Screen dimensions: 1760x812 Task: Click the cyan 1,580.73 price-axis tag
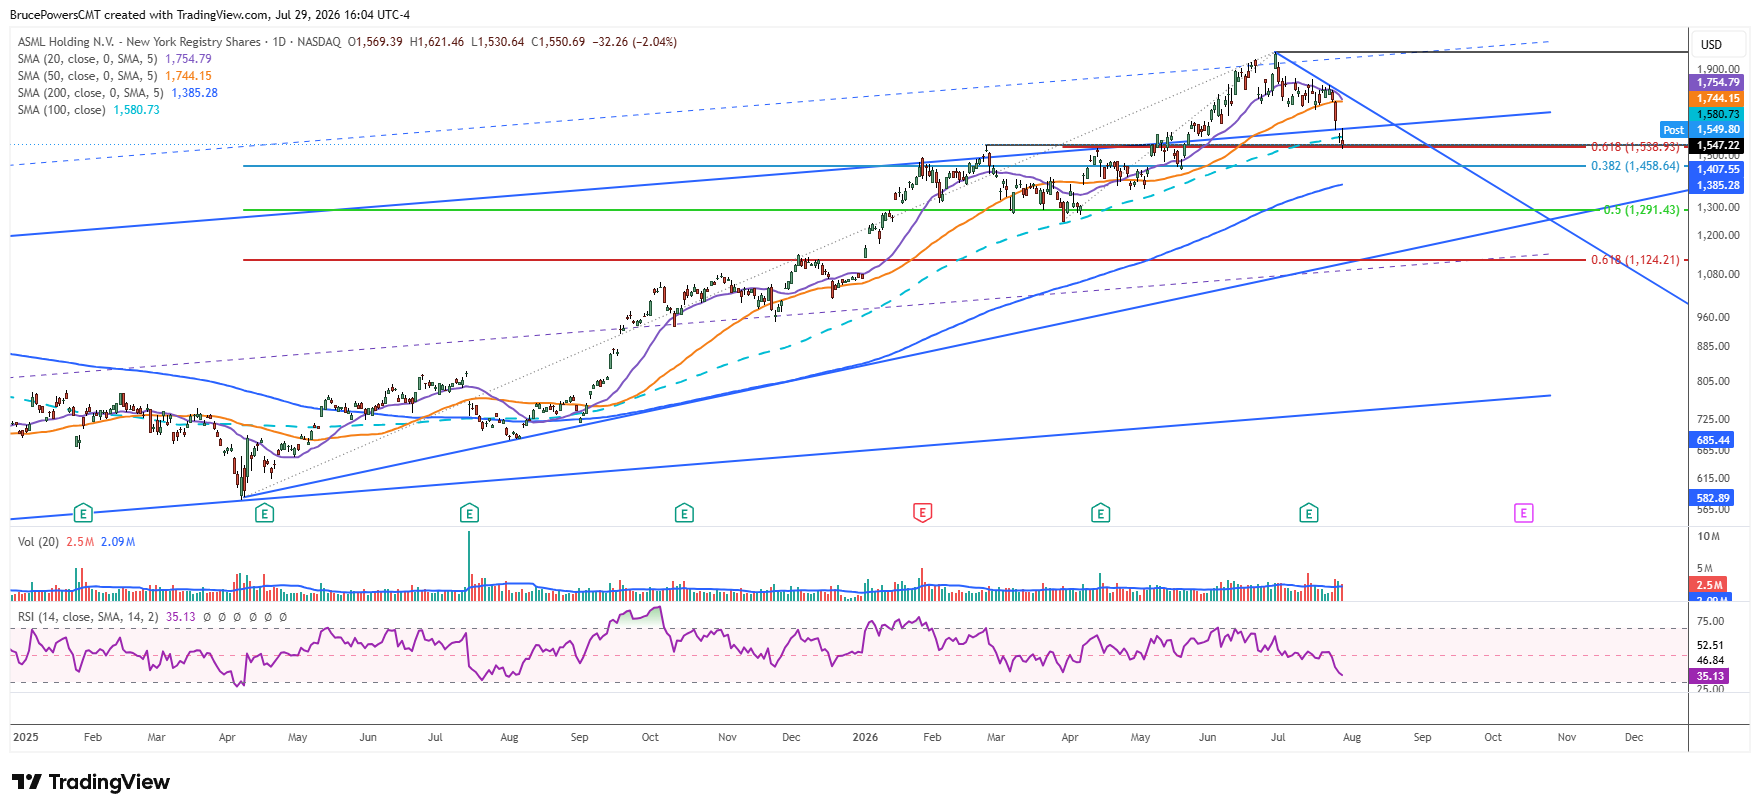tap(1718, 114)
